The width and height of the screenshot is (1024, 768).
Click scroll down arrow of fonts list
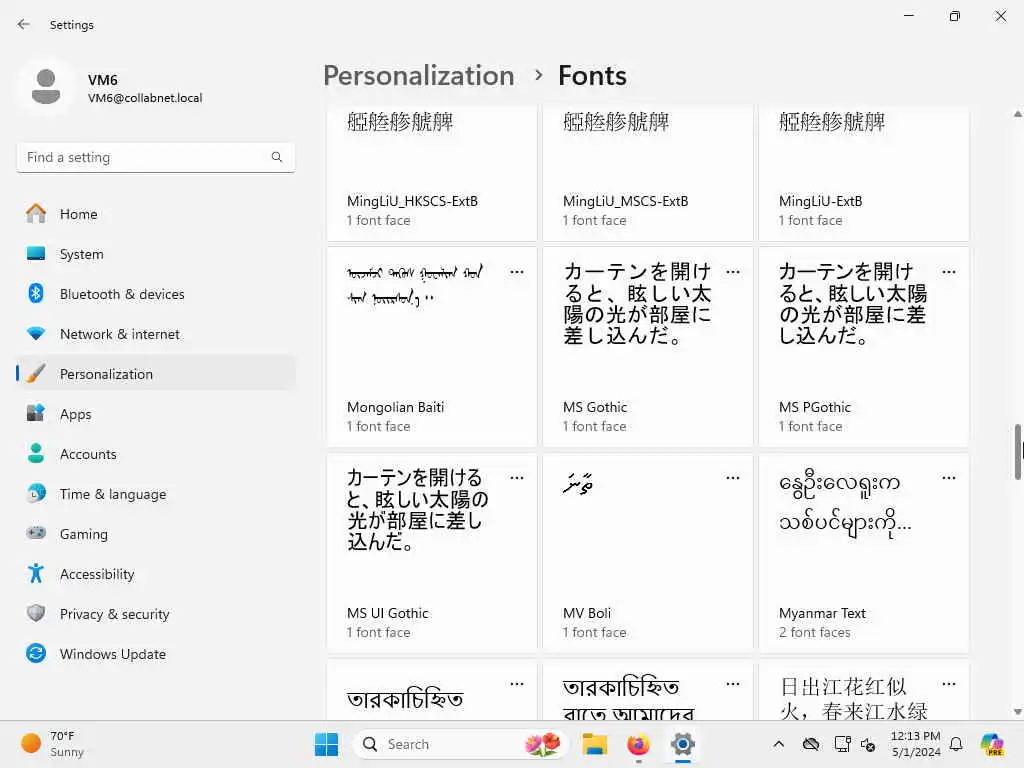click(1017, 711)
